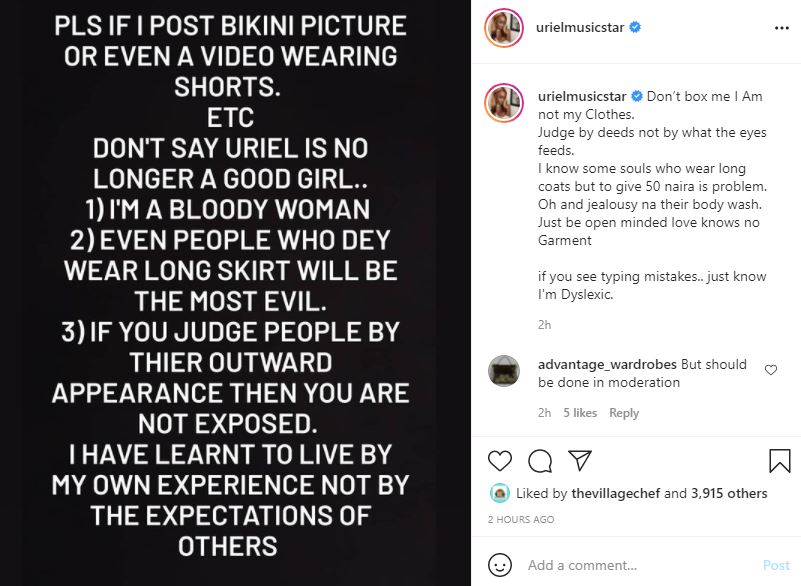Like the advantage_wardrobes comment

pos(770,370)
